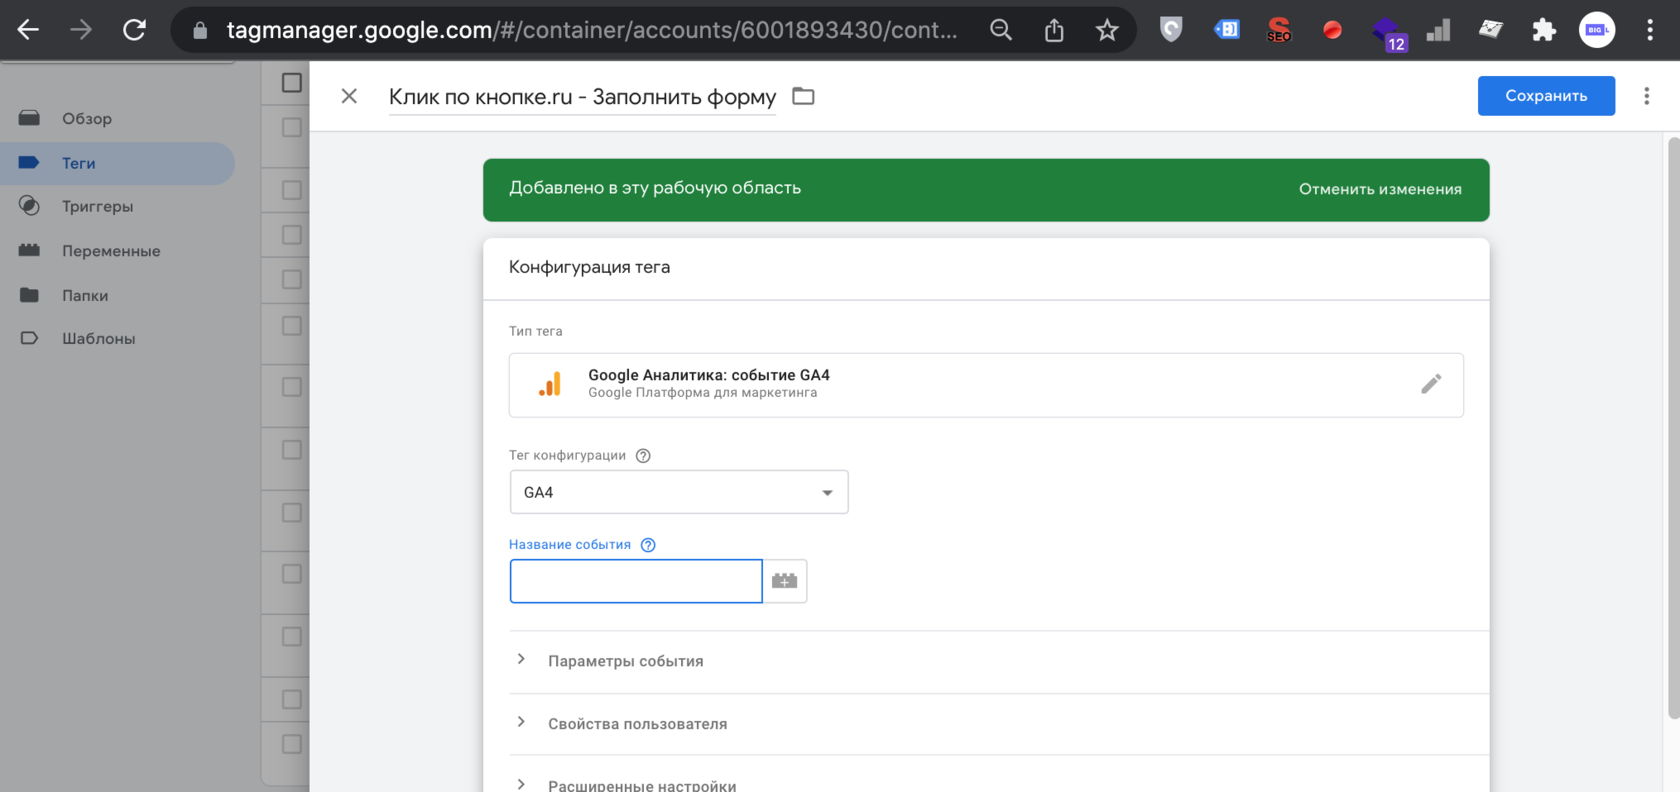The image size is (1680, 792).
Task: Bookmark this page with the star icon
Action: point(1106,30)
